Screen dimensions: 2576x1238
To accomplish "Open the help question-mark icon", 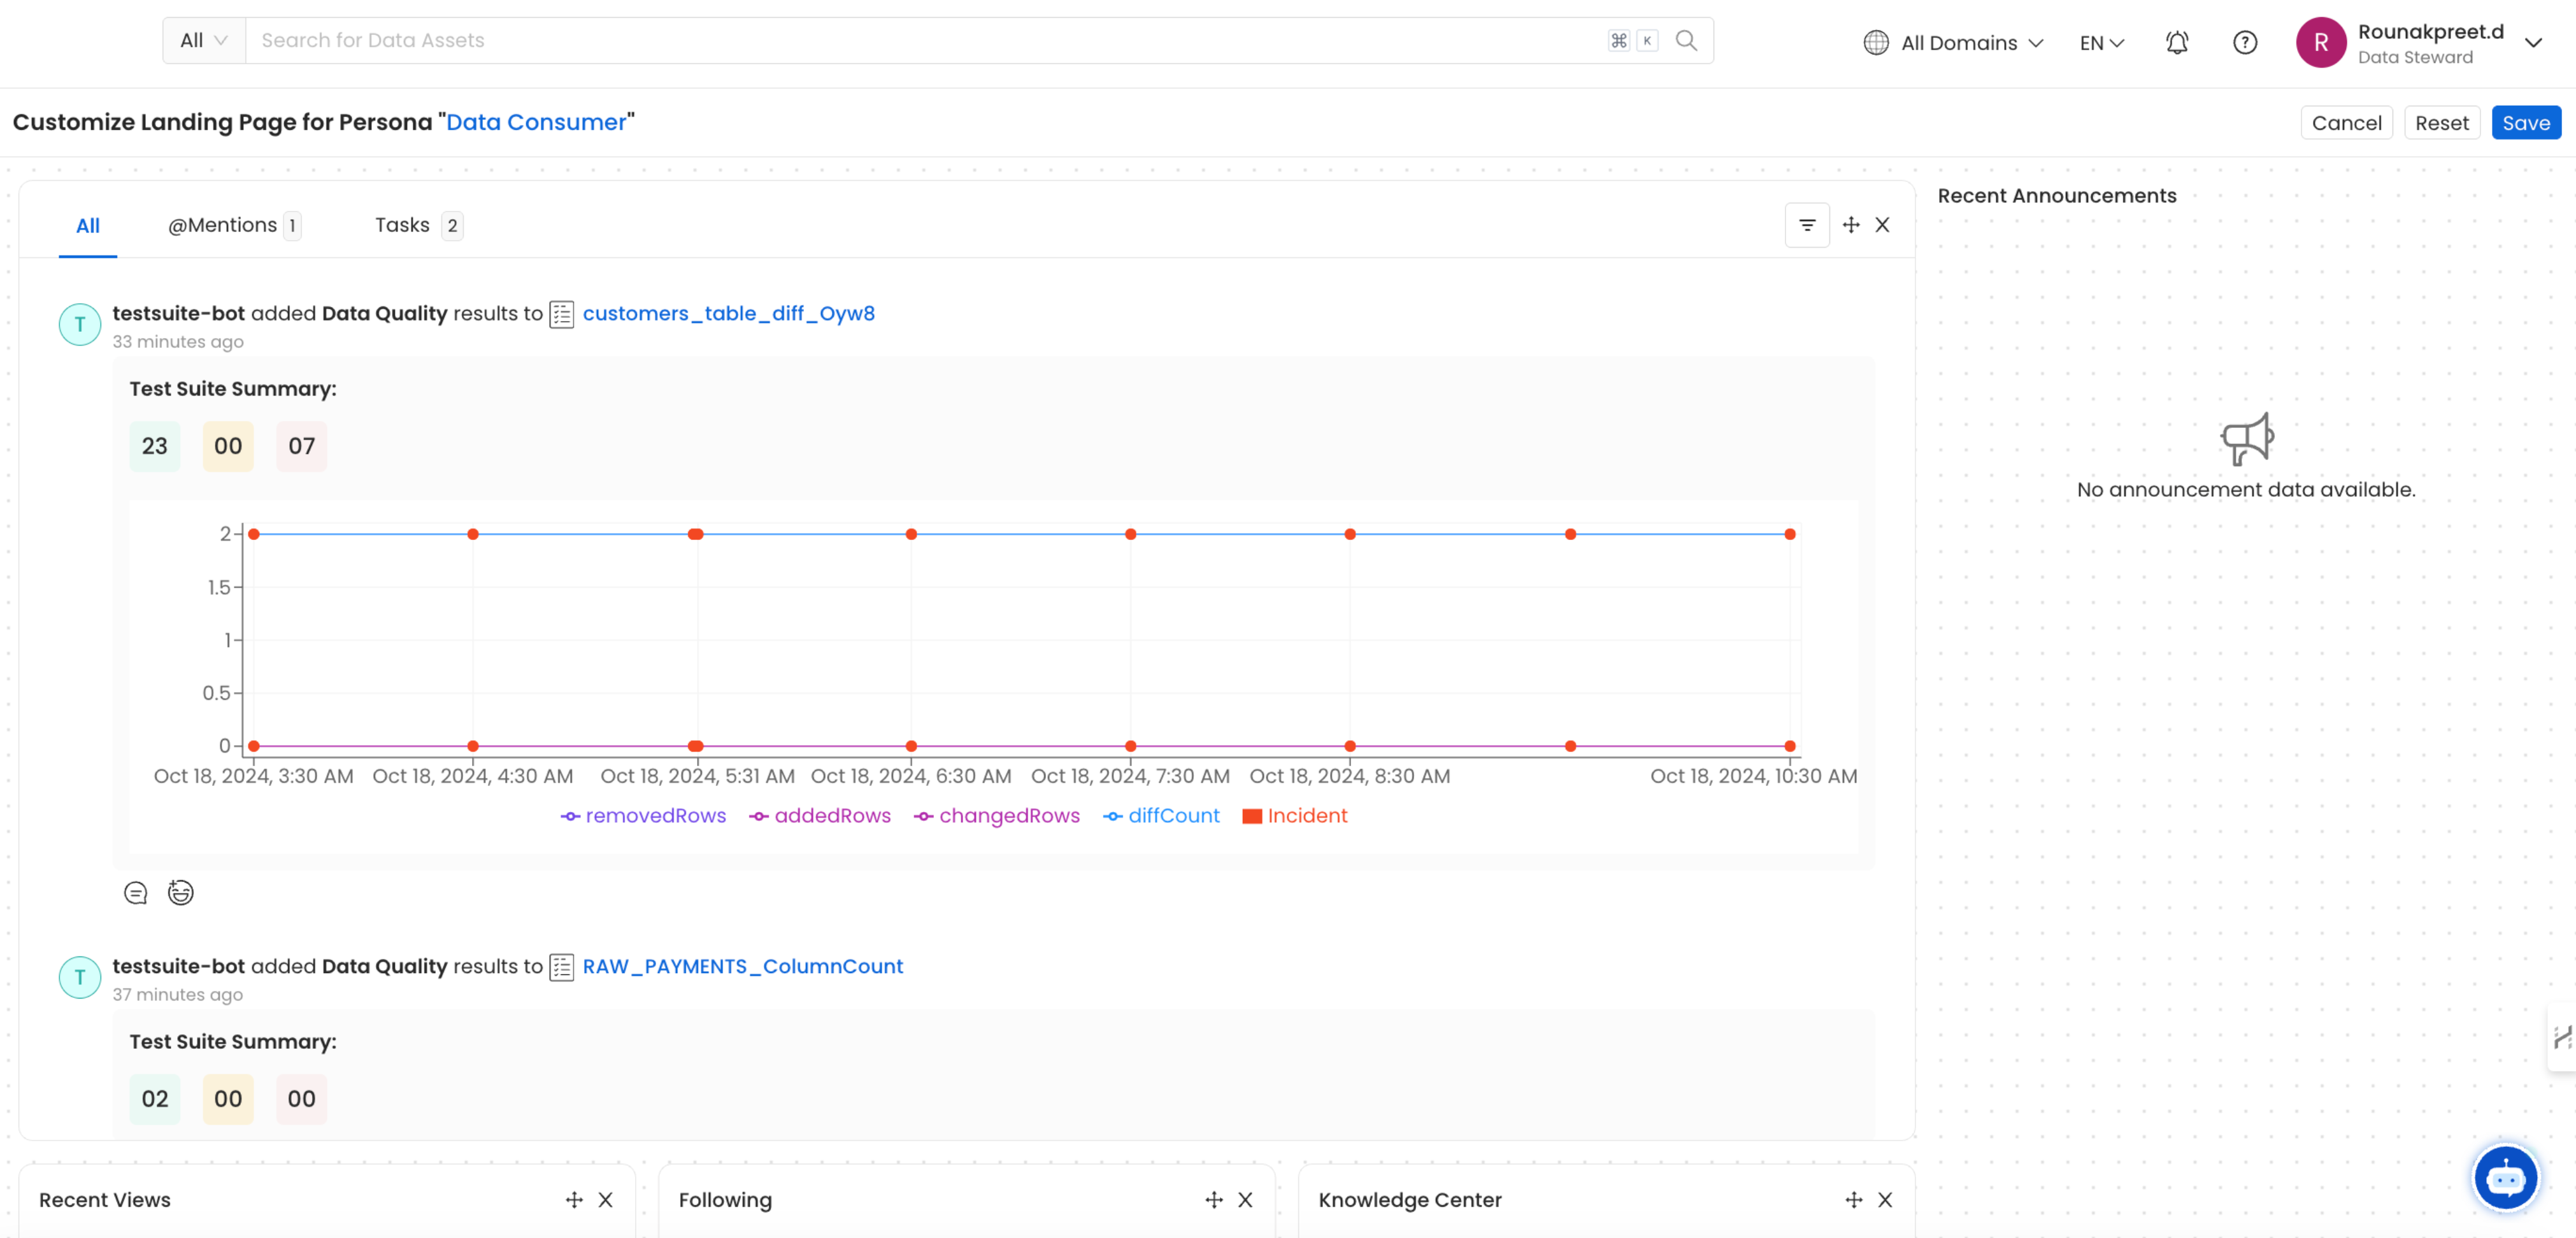I will 2244,42.
